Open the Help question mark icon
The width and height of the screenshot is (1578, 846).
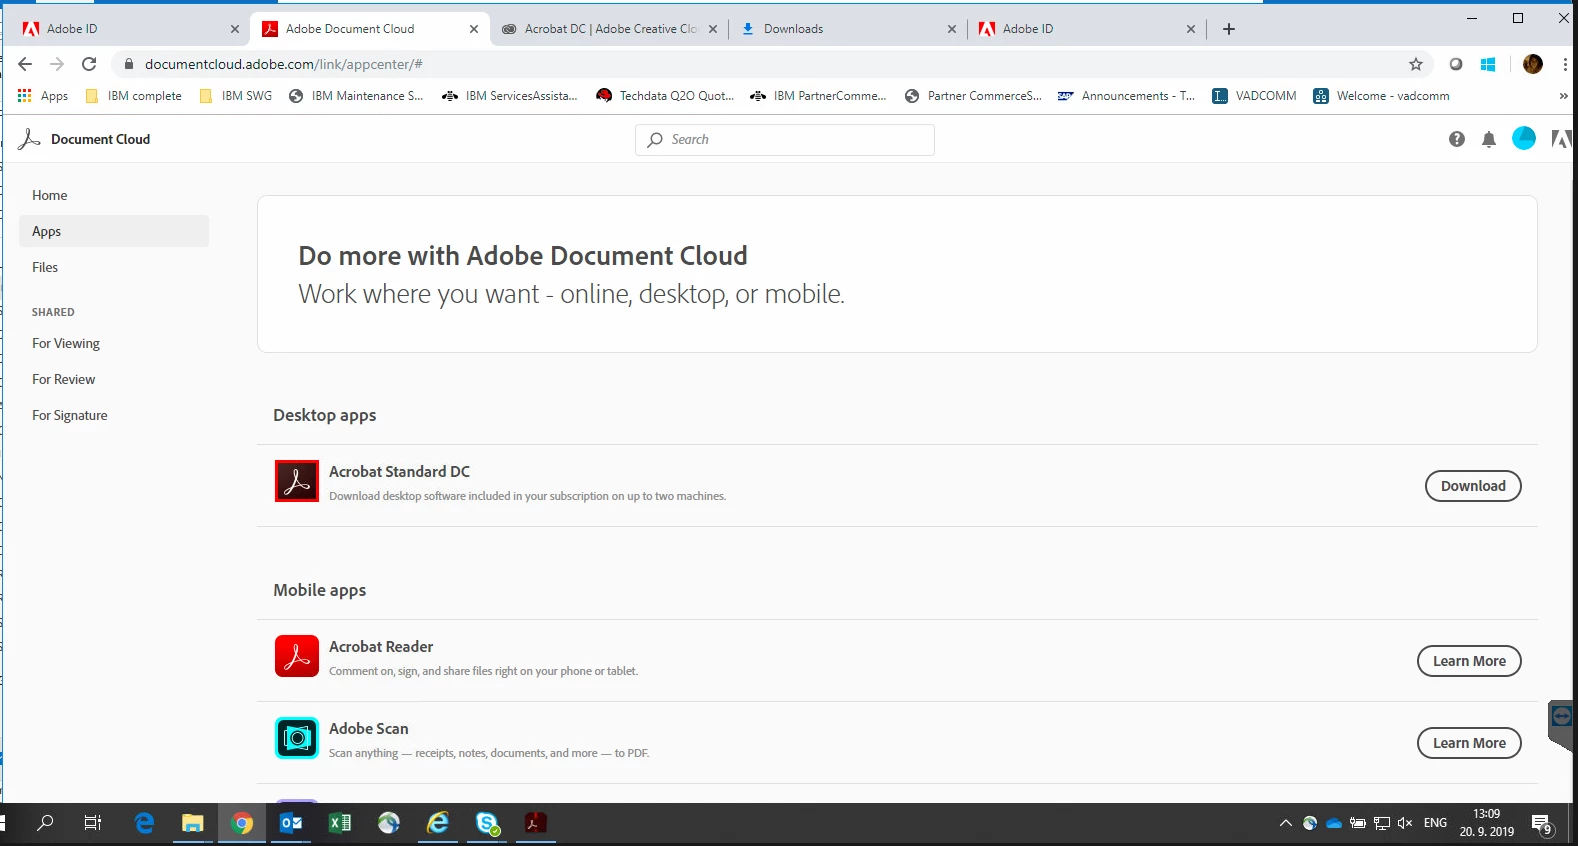[x=1457, y=139]
